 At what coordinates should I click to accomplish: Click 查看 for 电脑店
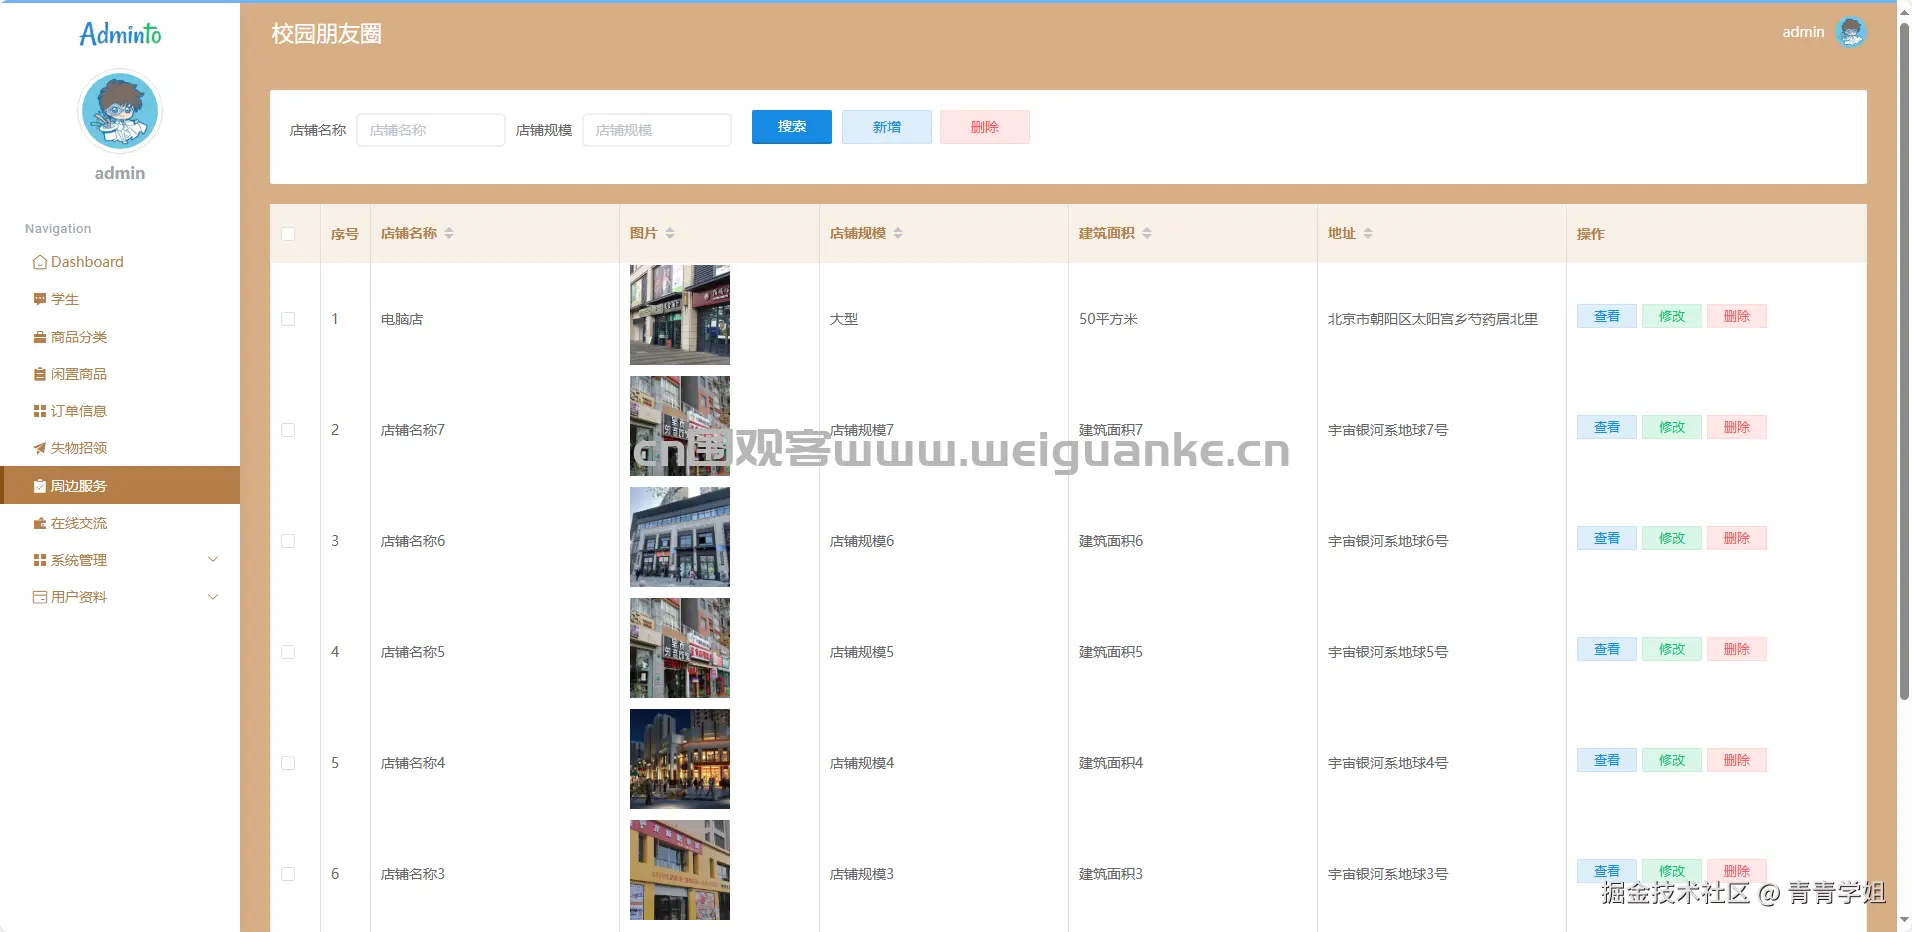tap(1607, 316)
